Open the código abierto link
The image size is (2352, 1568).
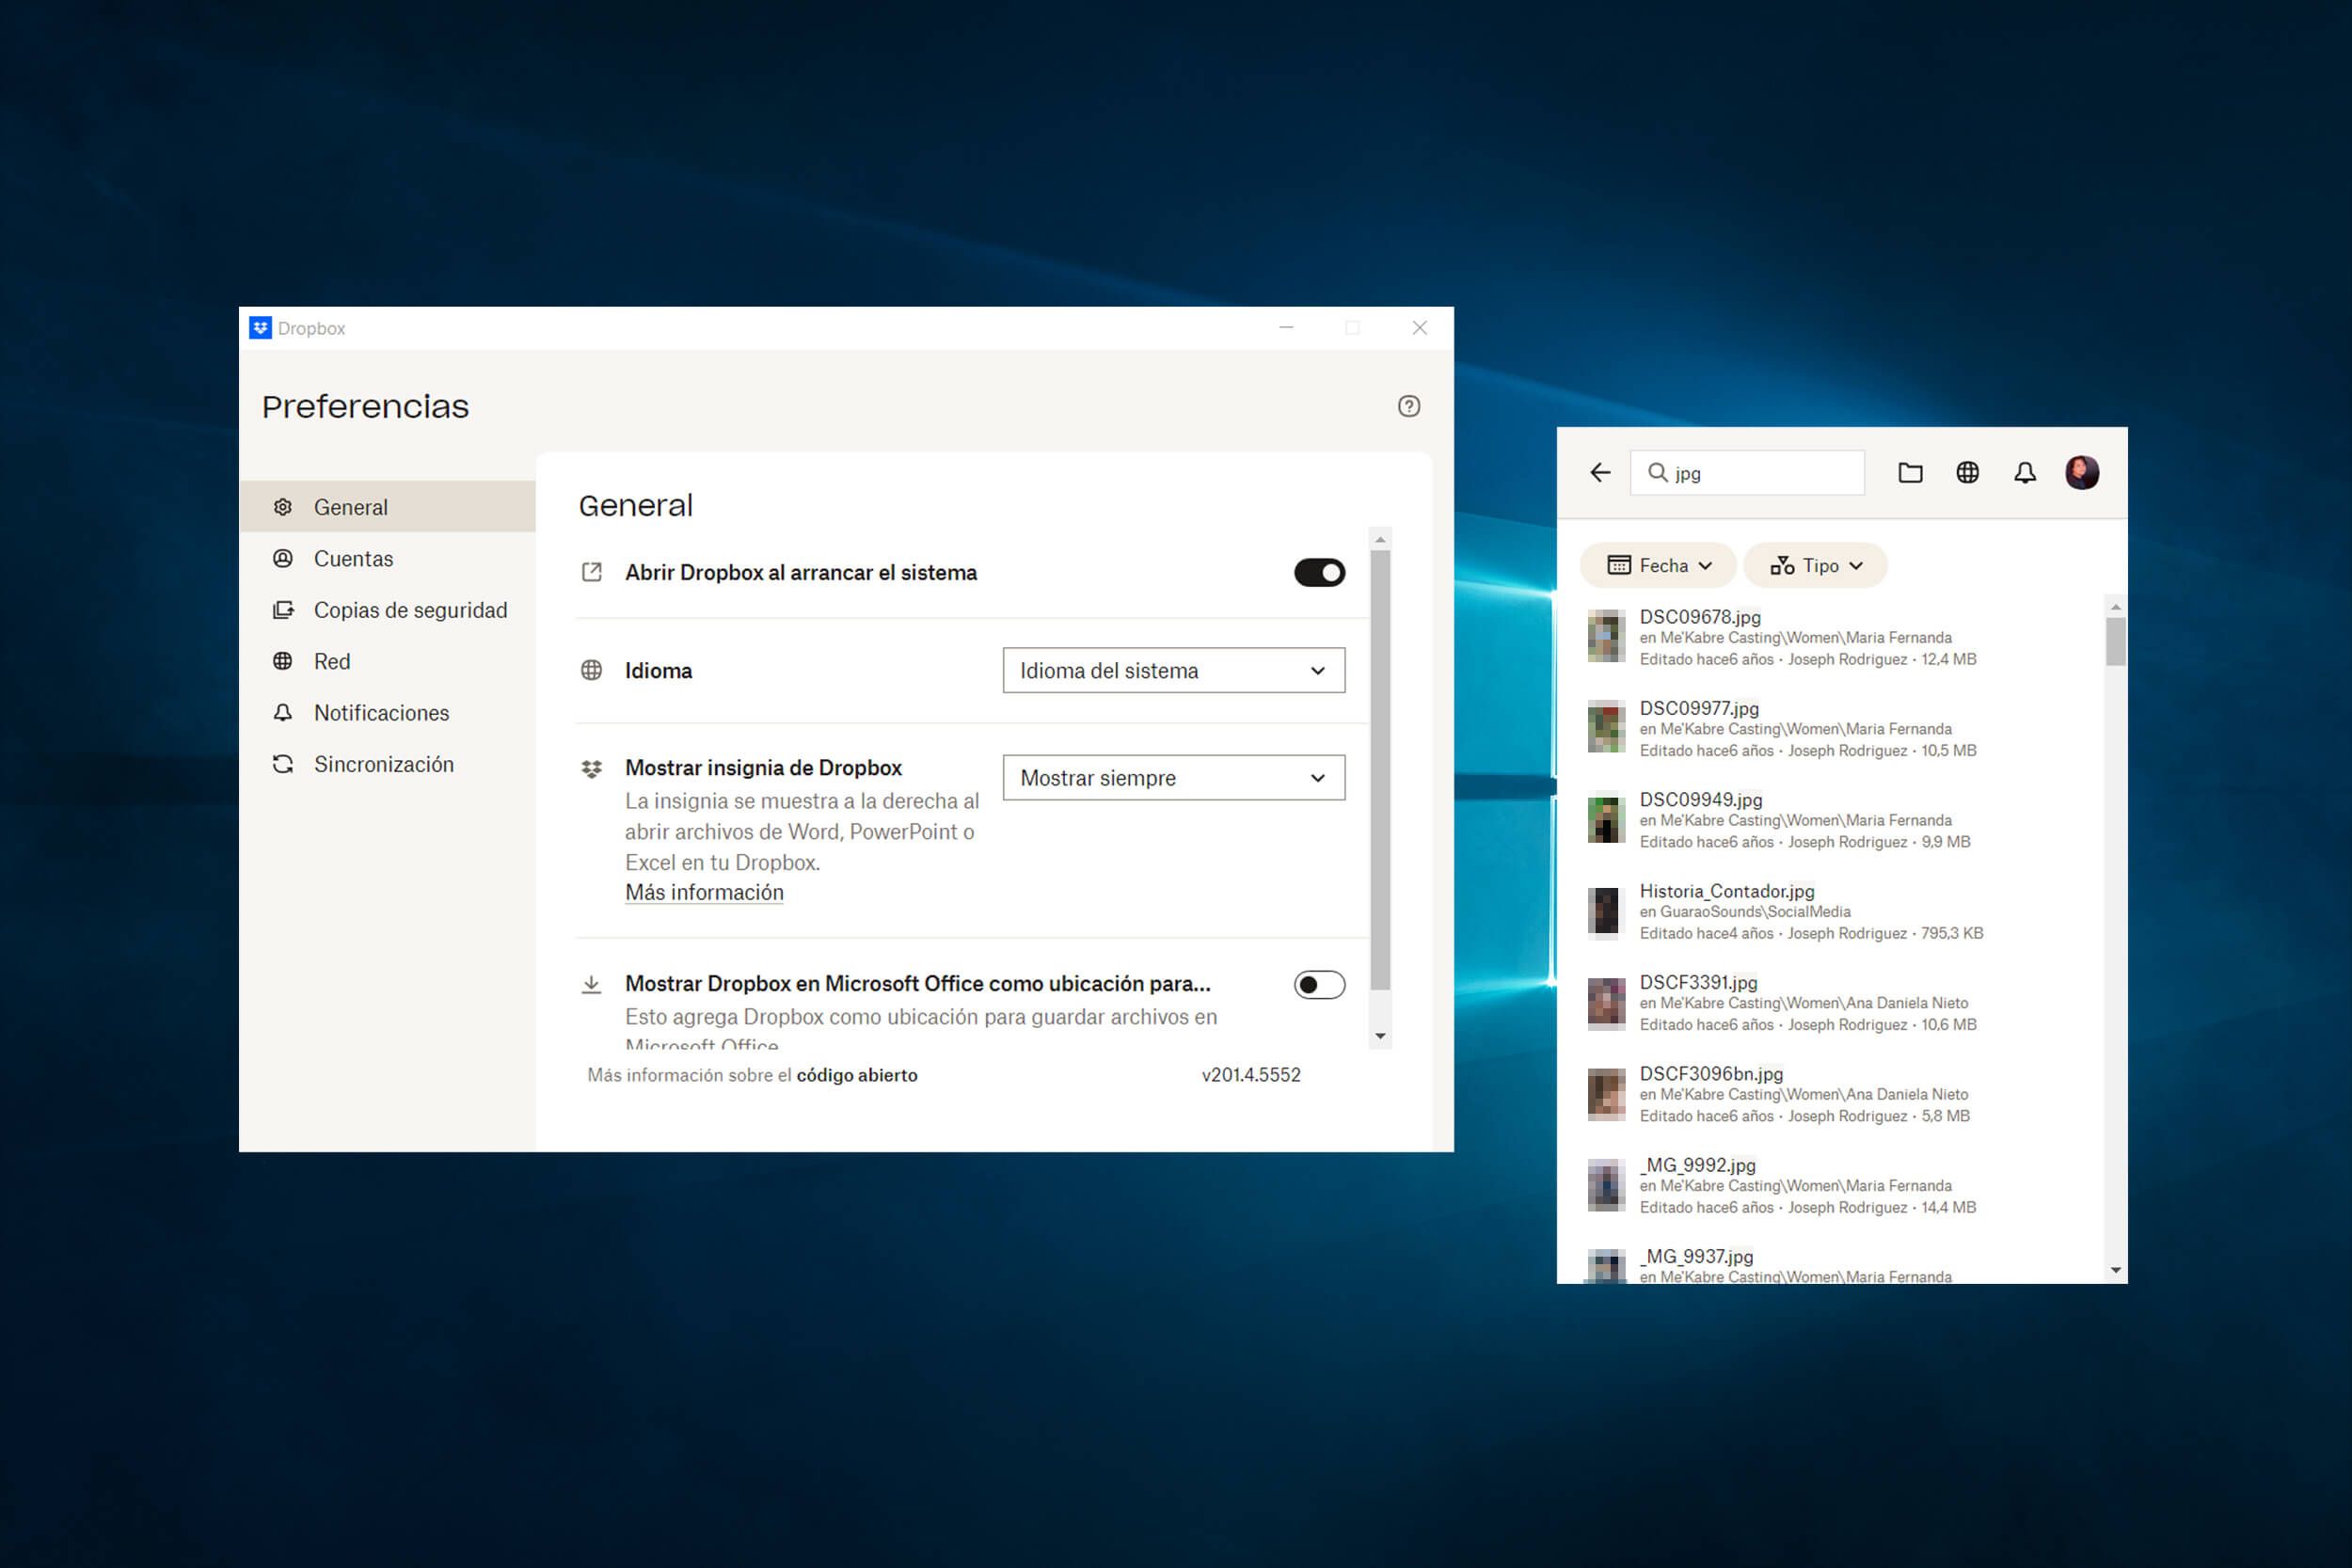pos(857,1075)
